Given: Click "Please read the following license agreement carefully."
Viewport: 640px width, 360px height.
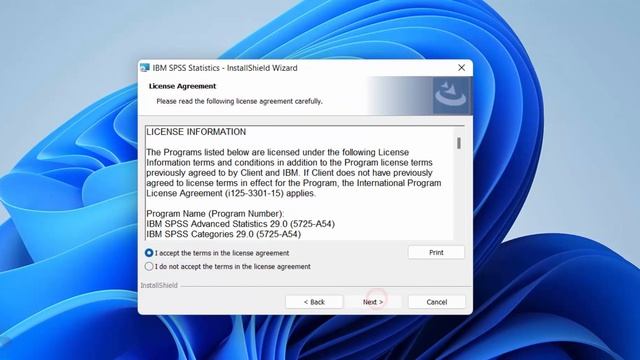Looking at the screenshot, I should [x=239, y=101].
